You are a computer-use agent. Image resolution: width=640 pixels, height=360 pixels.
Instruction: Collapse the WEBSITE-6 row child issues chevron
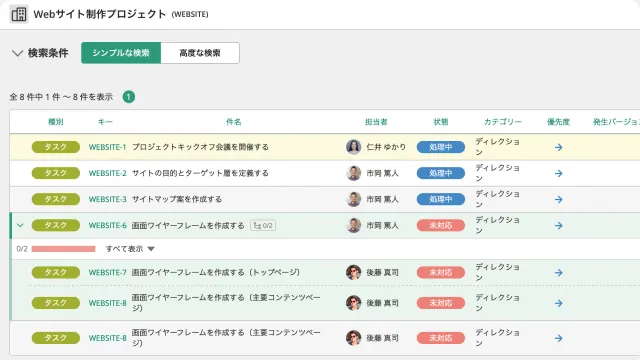click(x=20, y=225)
